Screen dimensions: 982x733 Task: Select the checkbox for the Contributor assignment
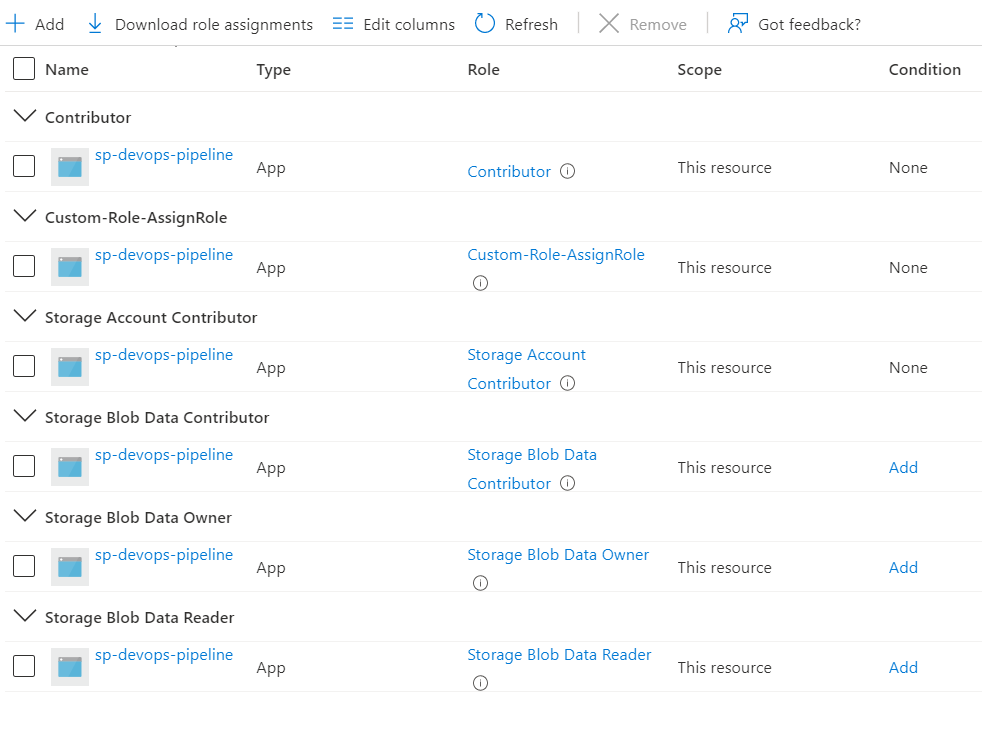tap(24, 166)
